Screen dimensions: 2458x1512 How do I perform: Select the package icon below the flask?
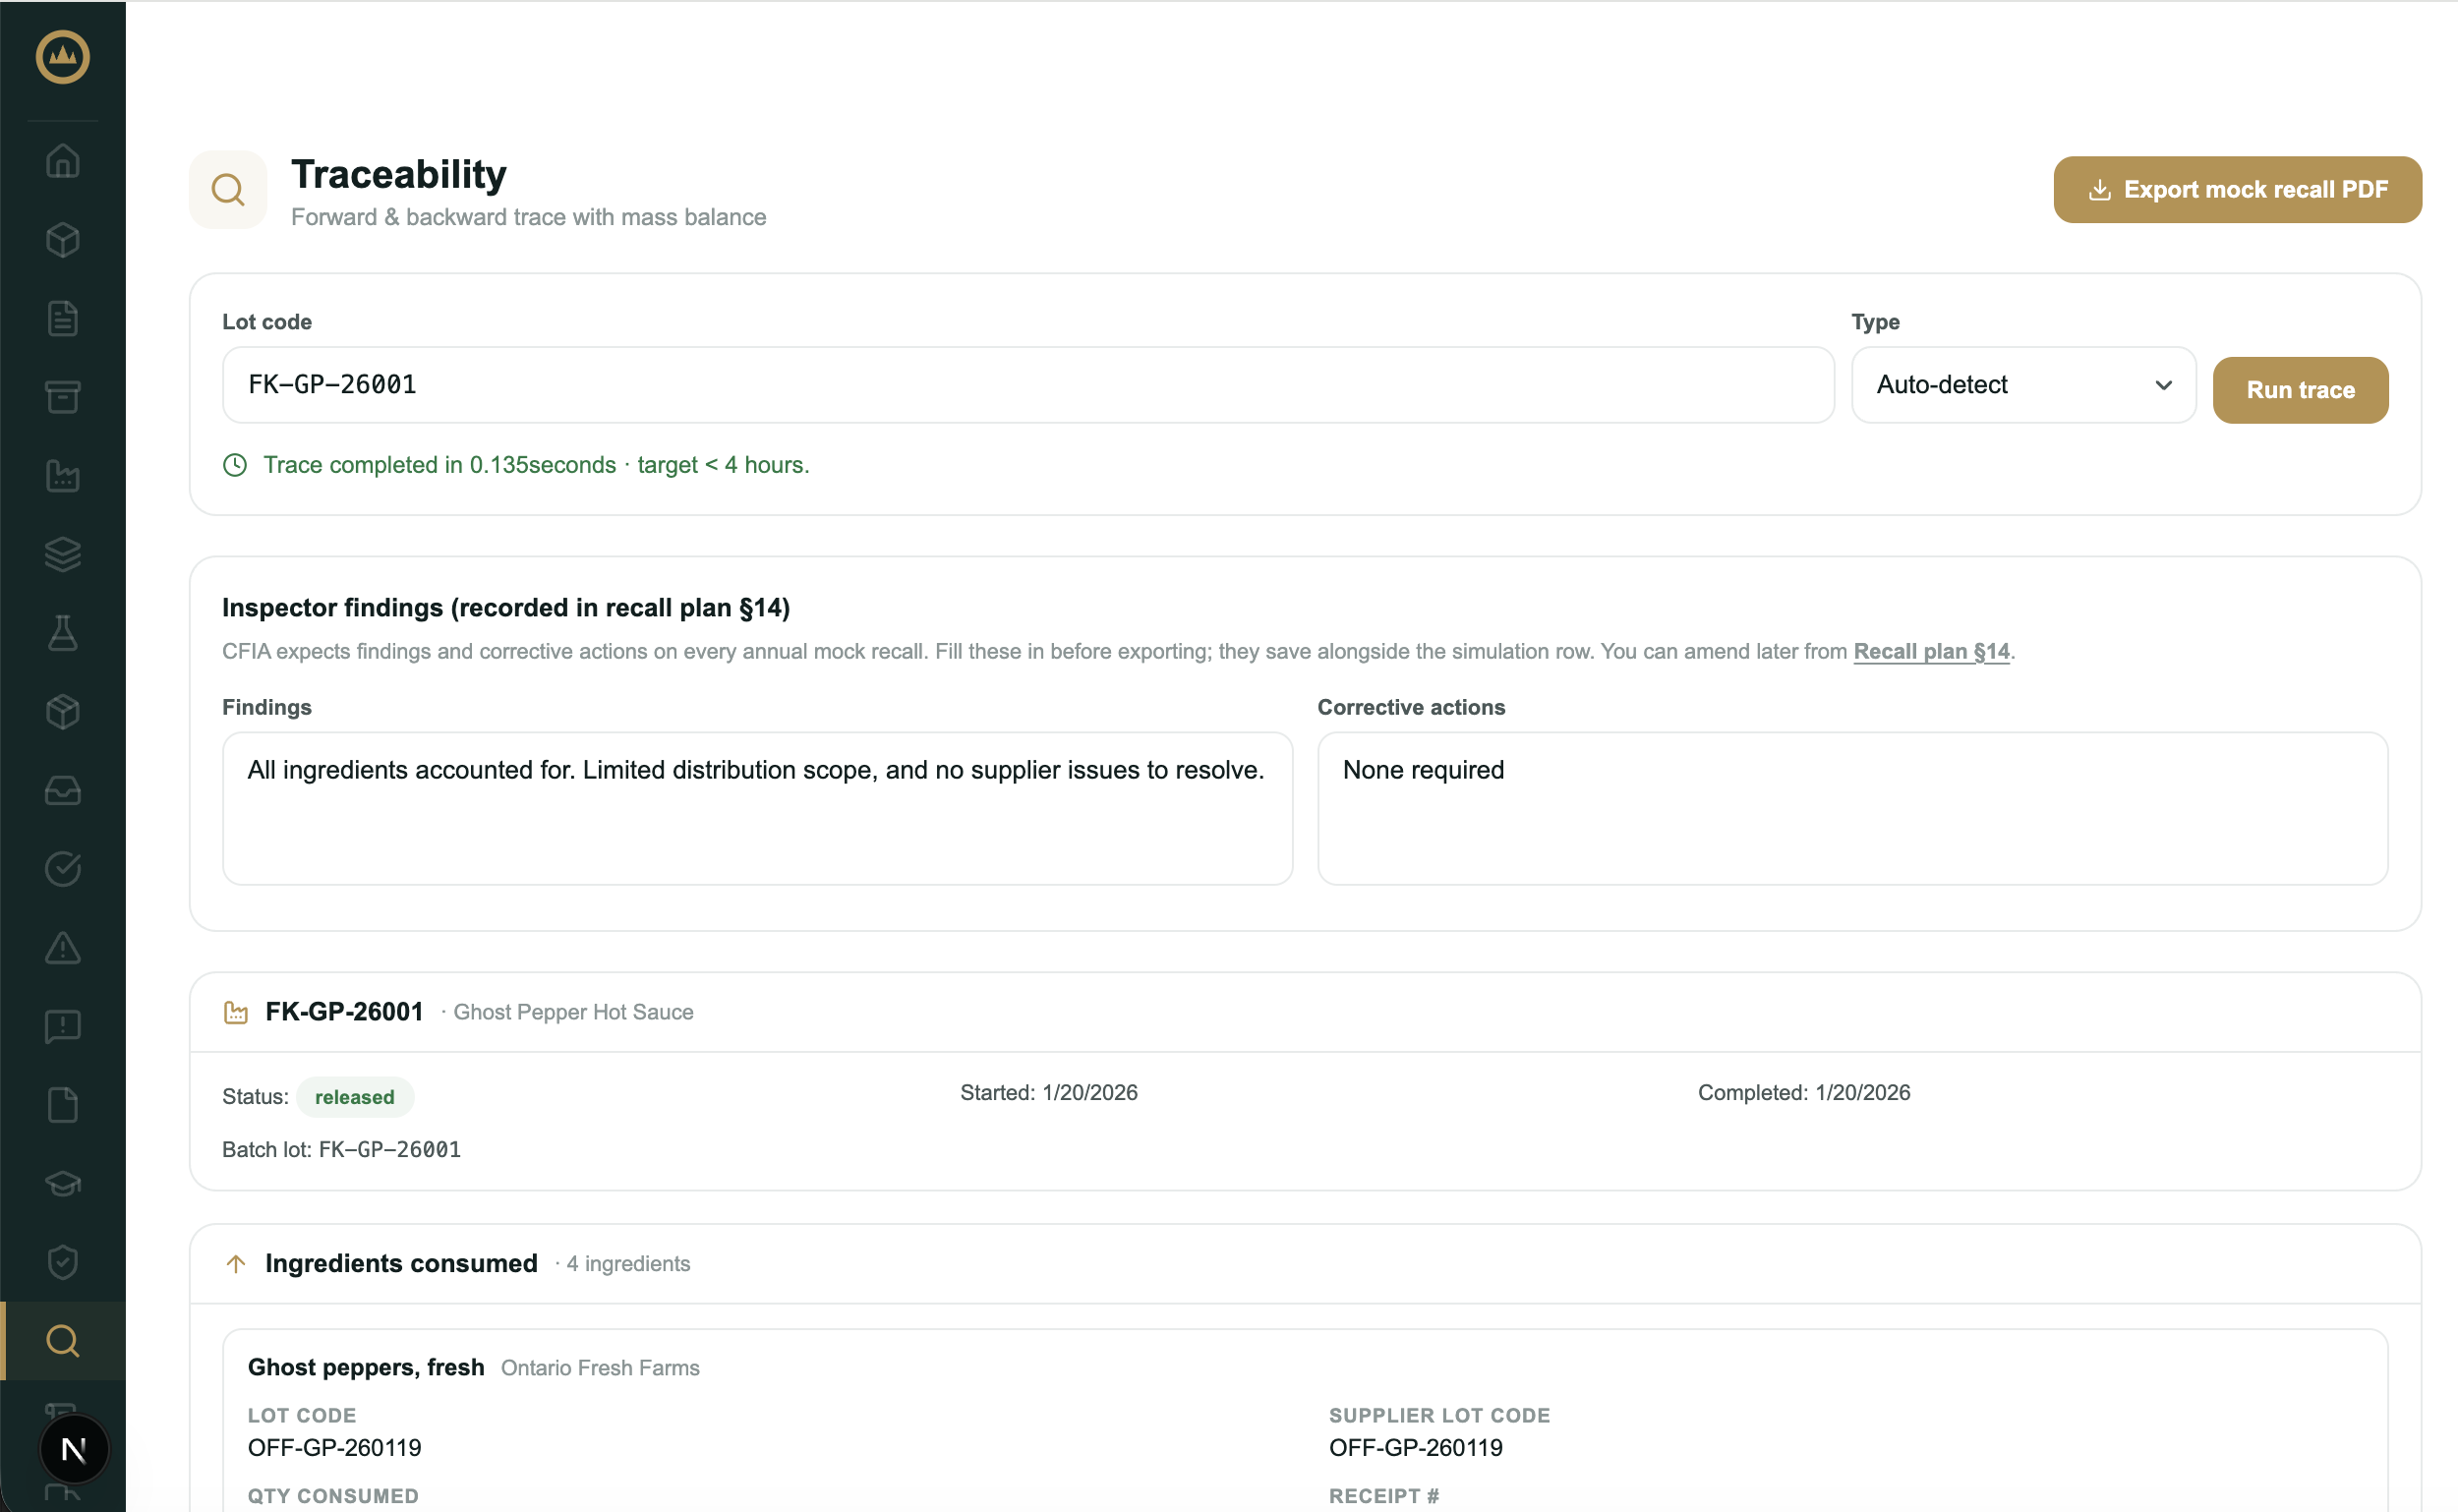63,712
